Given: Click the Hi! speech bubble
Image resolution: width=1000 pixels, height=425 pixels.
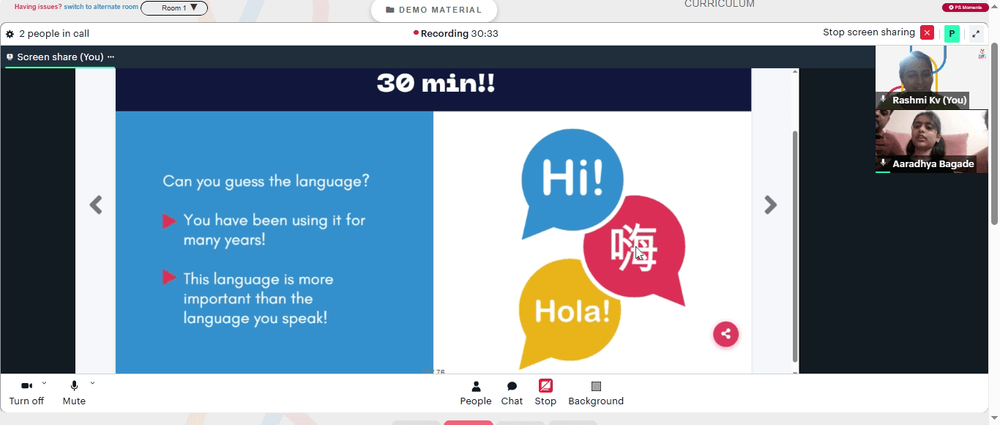Looking at the screenshot, I should [571, 182].
